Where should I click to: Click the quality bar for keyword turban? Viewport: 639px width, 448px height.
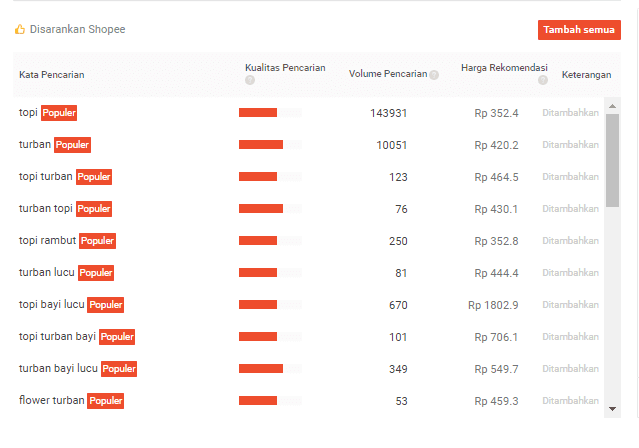pyautogui.click(x=270, y=144)
